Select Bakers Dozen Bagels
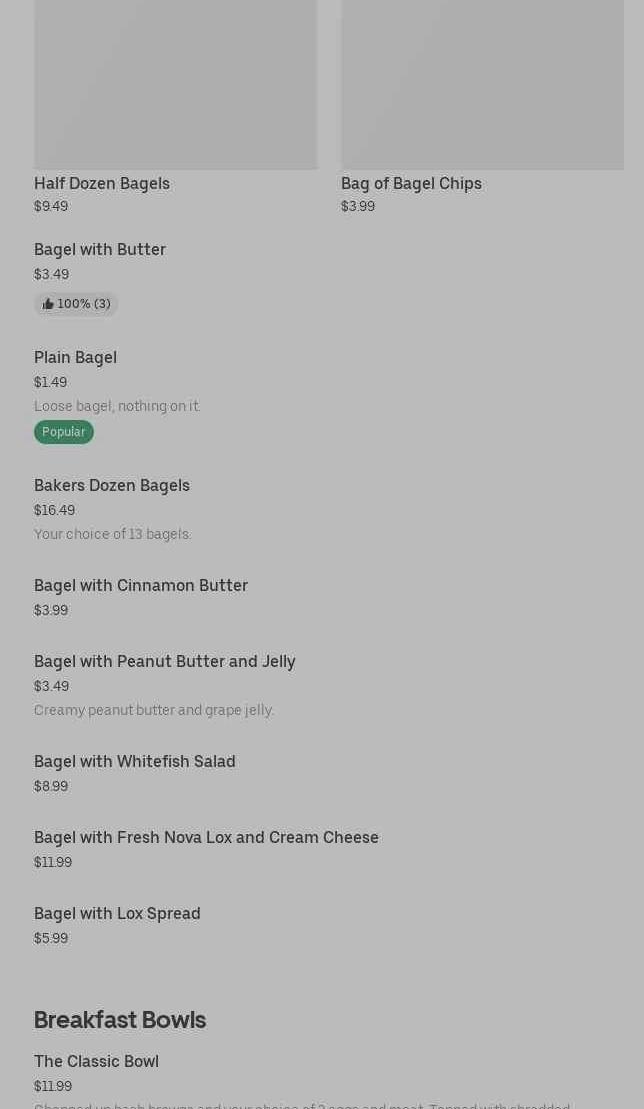The image size is (644, 1109). click(112, 485)
